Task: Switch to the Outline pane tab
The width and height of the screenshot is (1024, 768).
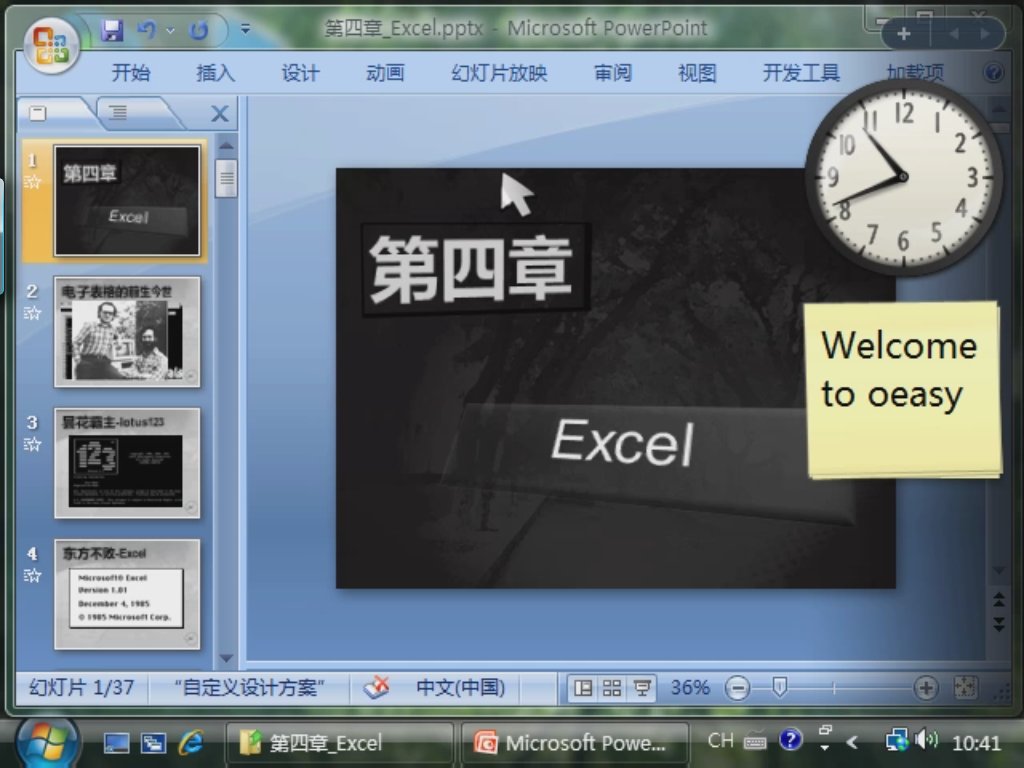Action: tap(118, 113)
